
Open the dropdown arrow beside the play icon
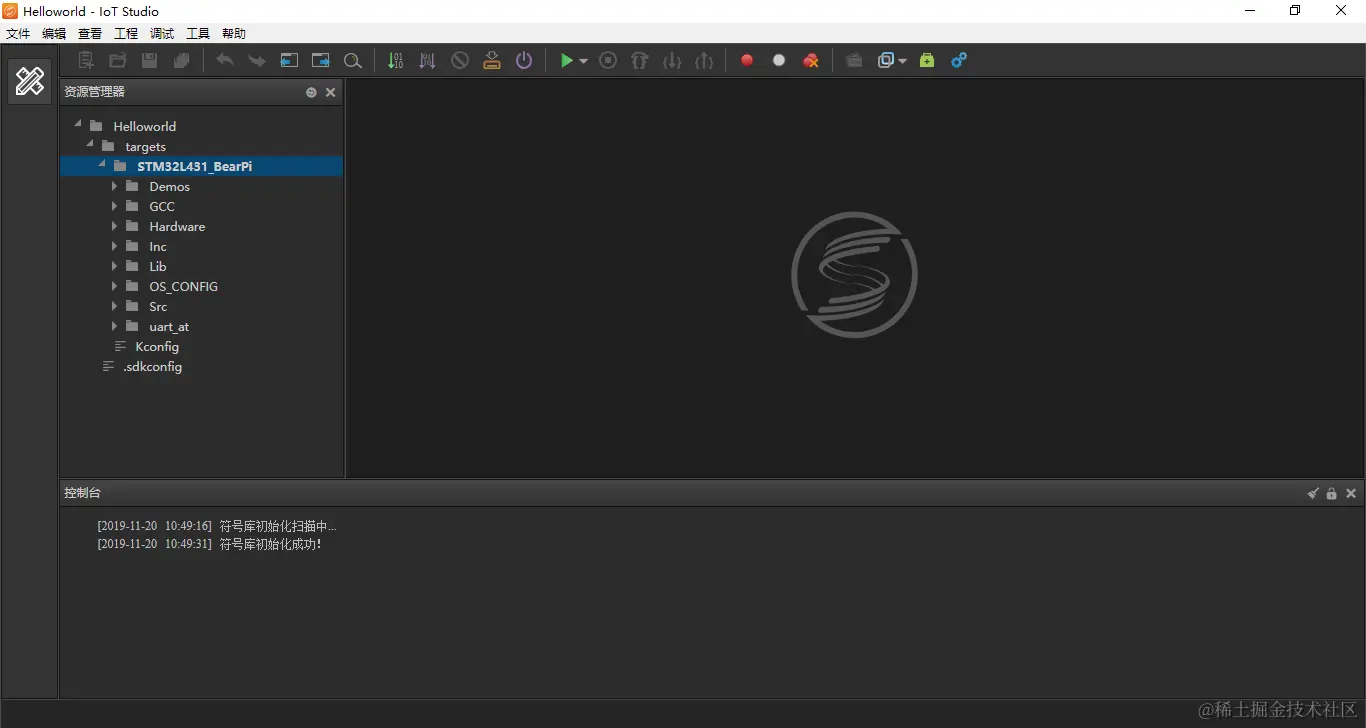583,61
